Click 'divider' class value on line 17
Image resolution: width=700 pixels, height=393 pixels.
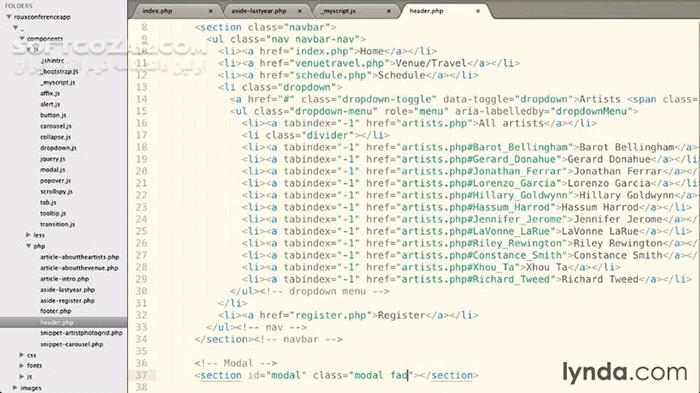[x=327, y=135]
